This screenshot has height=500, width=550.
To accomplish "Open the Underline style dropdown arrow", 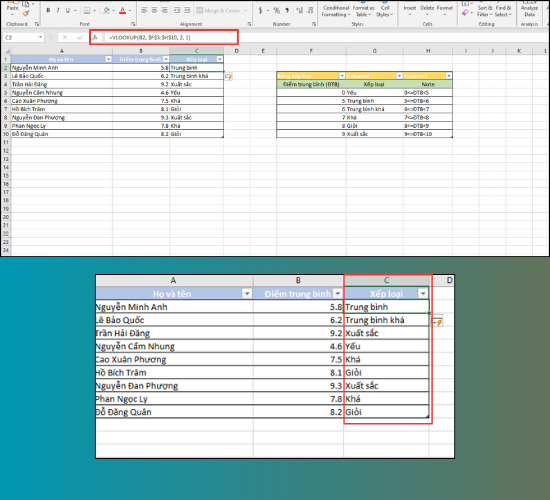I will [x=75, y=11].
